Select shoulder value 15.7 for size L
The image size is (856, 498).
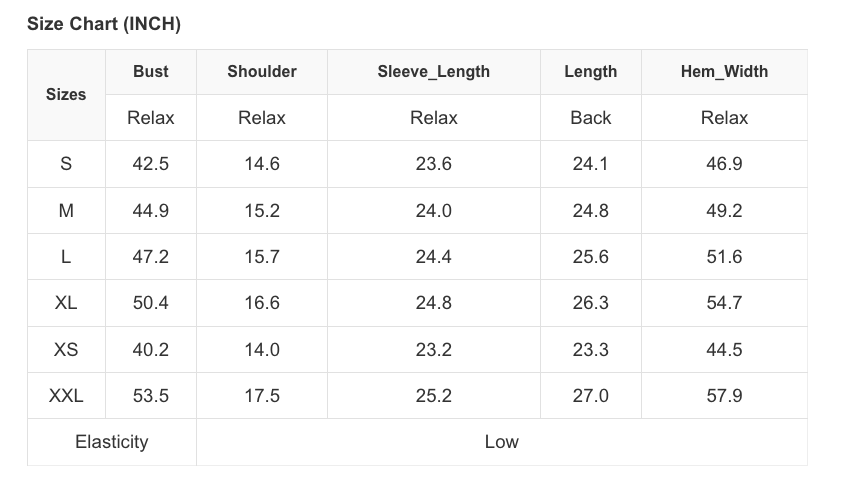[x=262, y=257]
